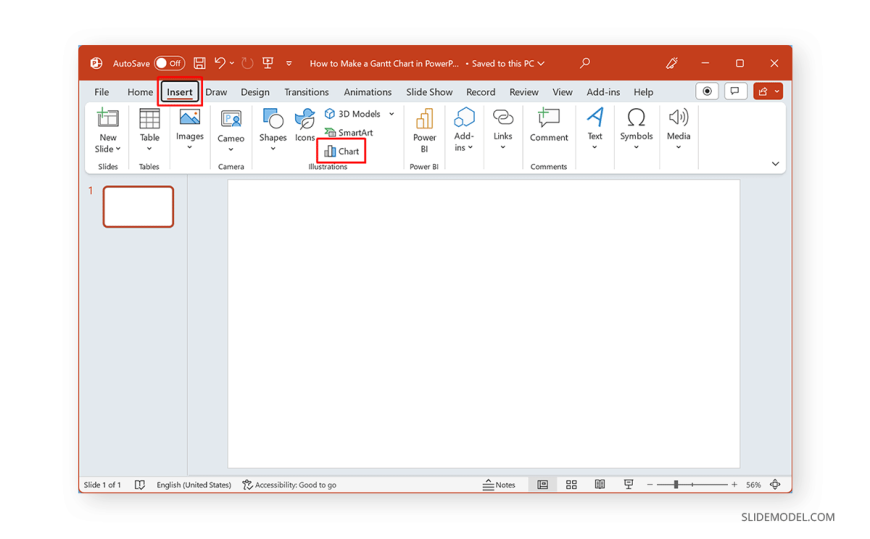Open Accessibility: Good to go checker
870x539 pixels.
290,485
